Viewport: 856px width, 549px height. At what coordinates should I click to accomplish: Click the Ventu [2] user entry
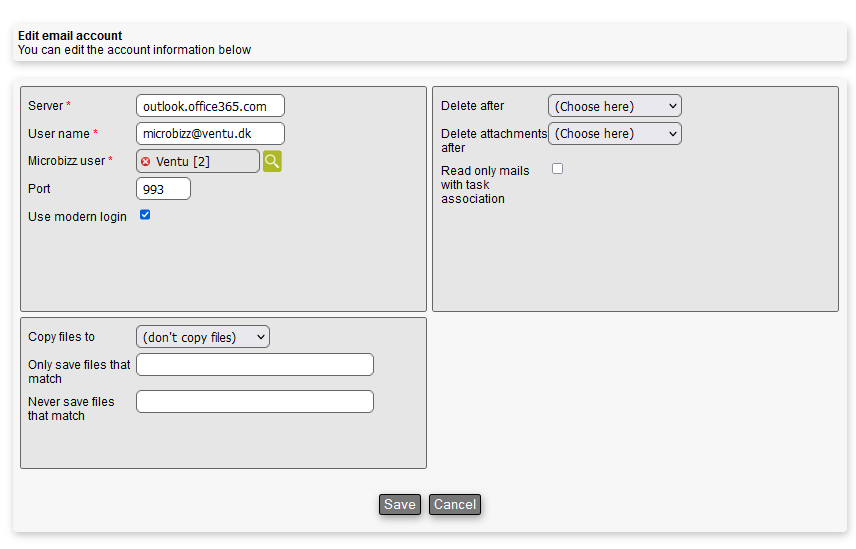coord(183,162)
